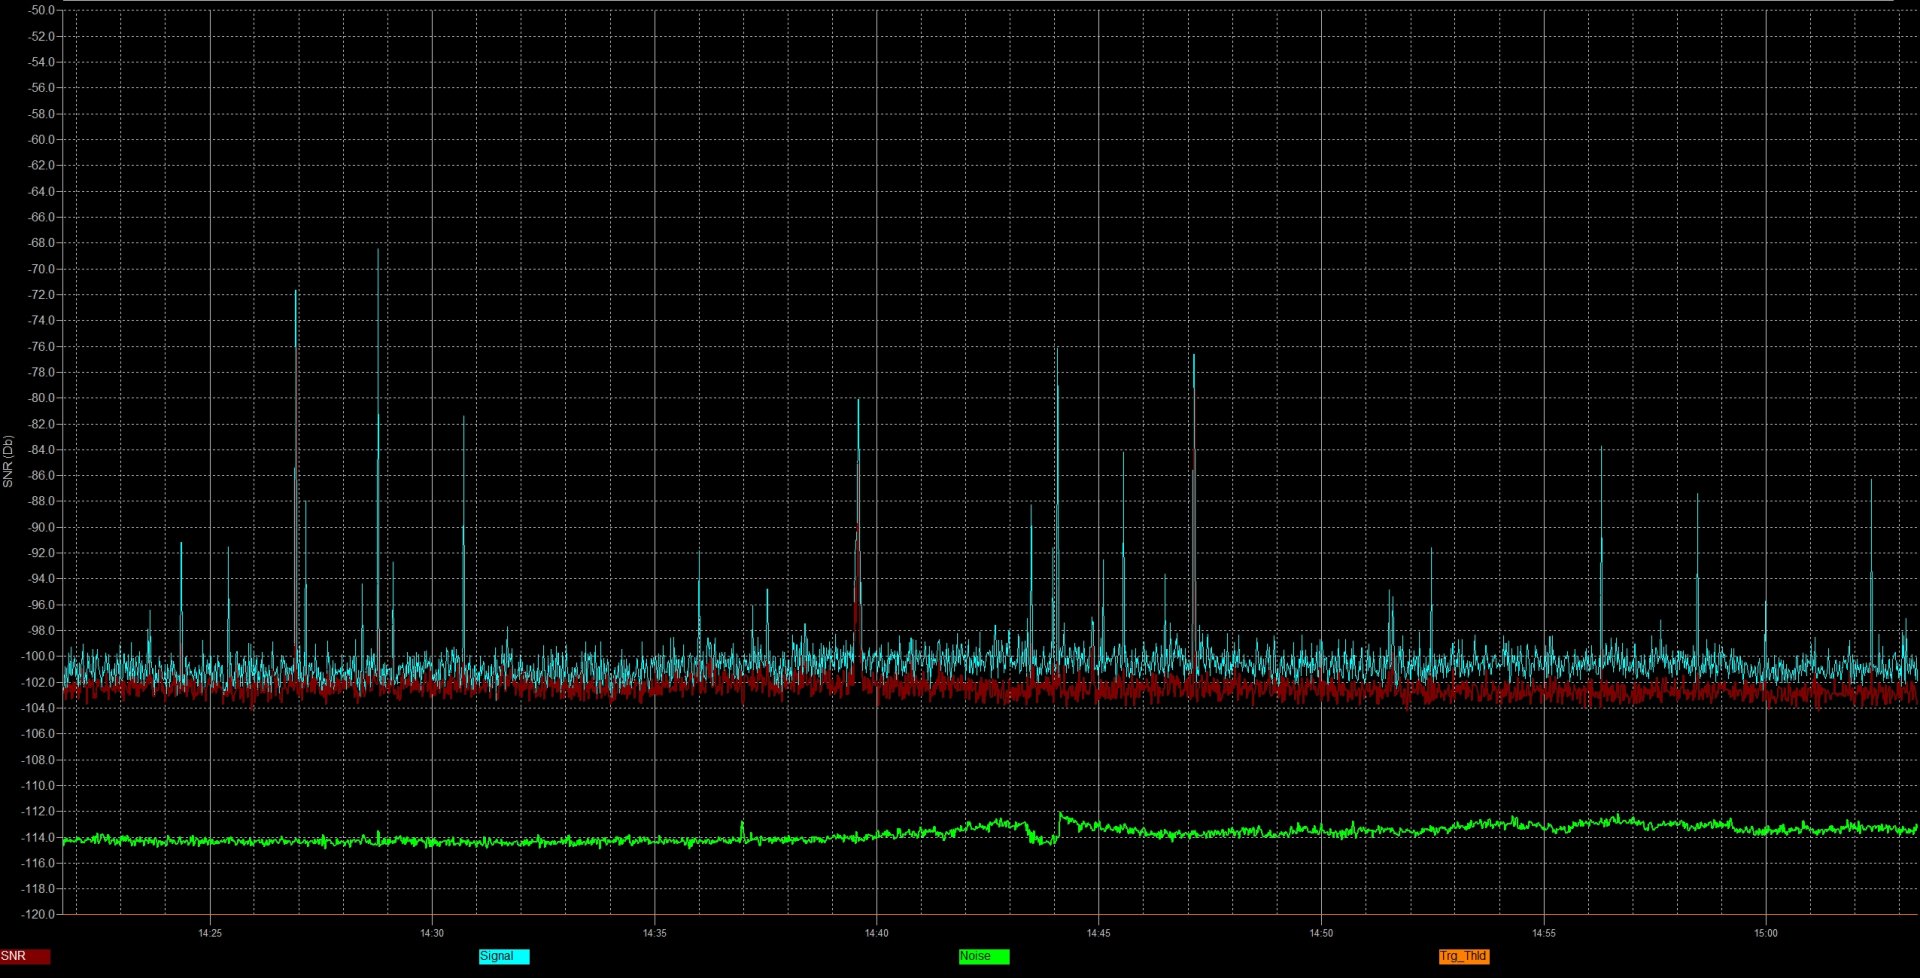This screenshot has height=978, width=1920.
Task: Select the -114.0 y-axis value
Action: coord(38,837)
